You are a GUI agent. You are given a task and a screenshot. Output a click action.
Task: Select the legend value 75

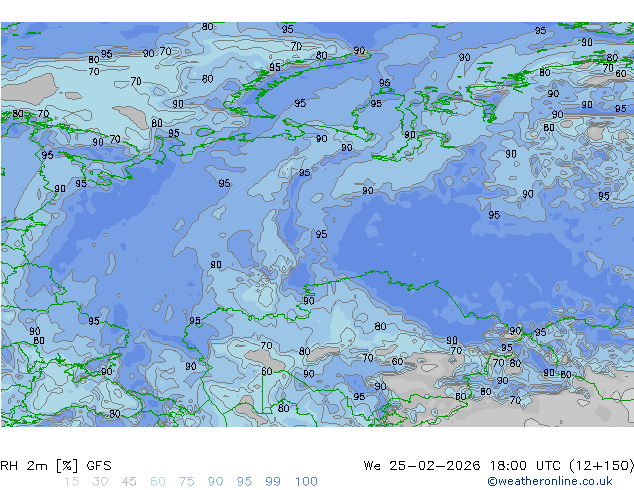click(186, 482)
